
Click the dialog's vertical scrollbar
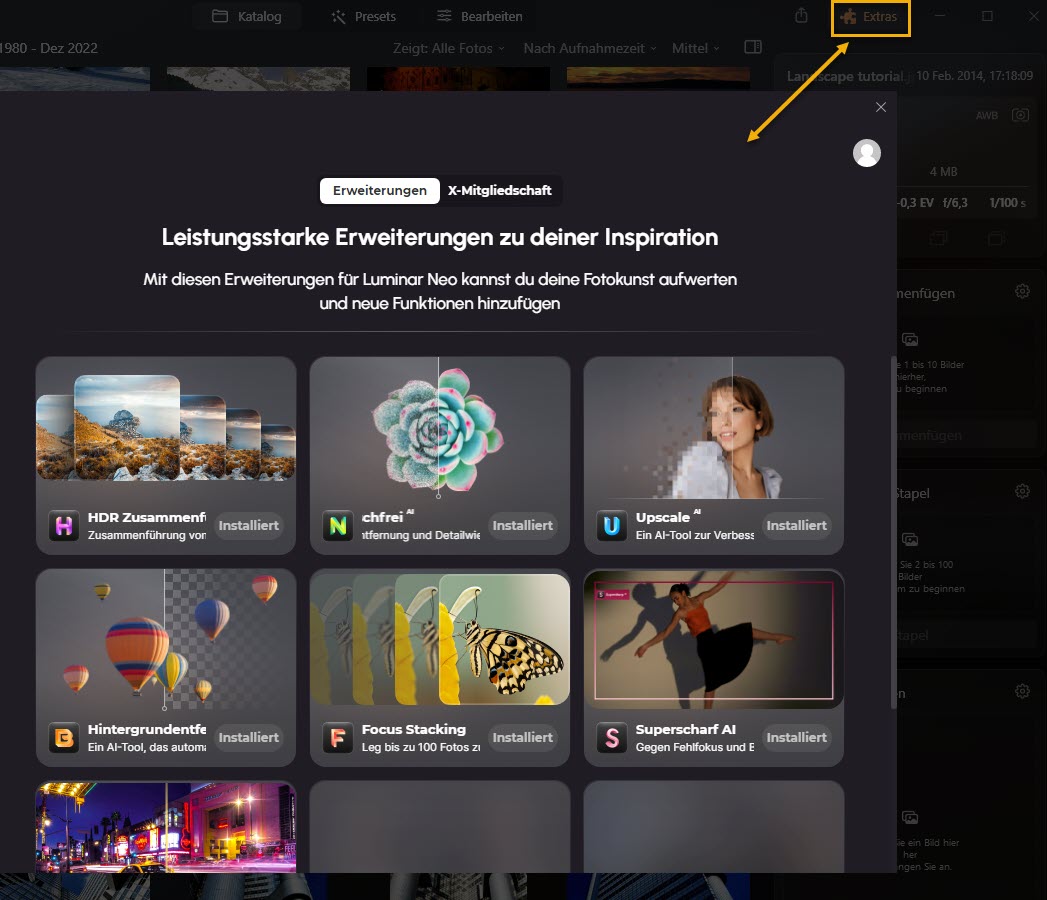893,533
